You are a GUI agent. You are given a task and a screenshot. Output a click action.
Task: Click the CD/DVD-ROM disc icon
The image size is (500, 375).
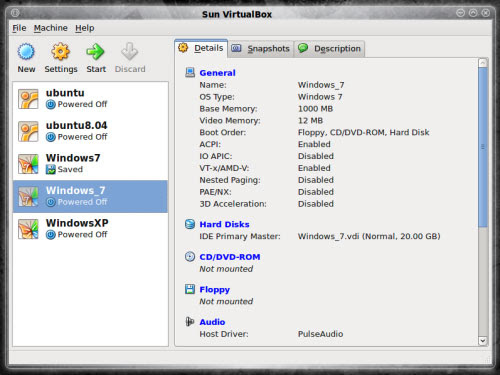click(x=190, y=257)
